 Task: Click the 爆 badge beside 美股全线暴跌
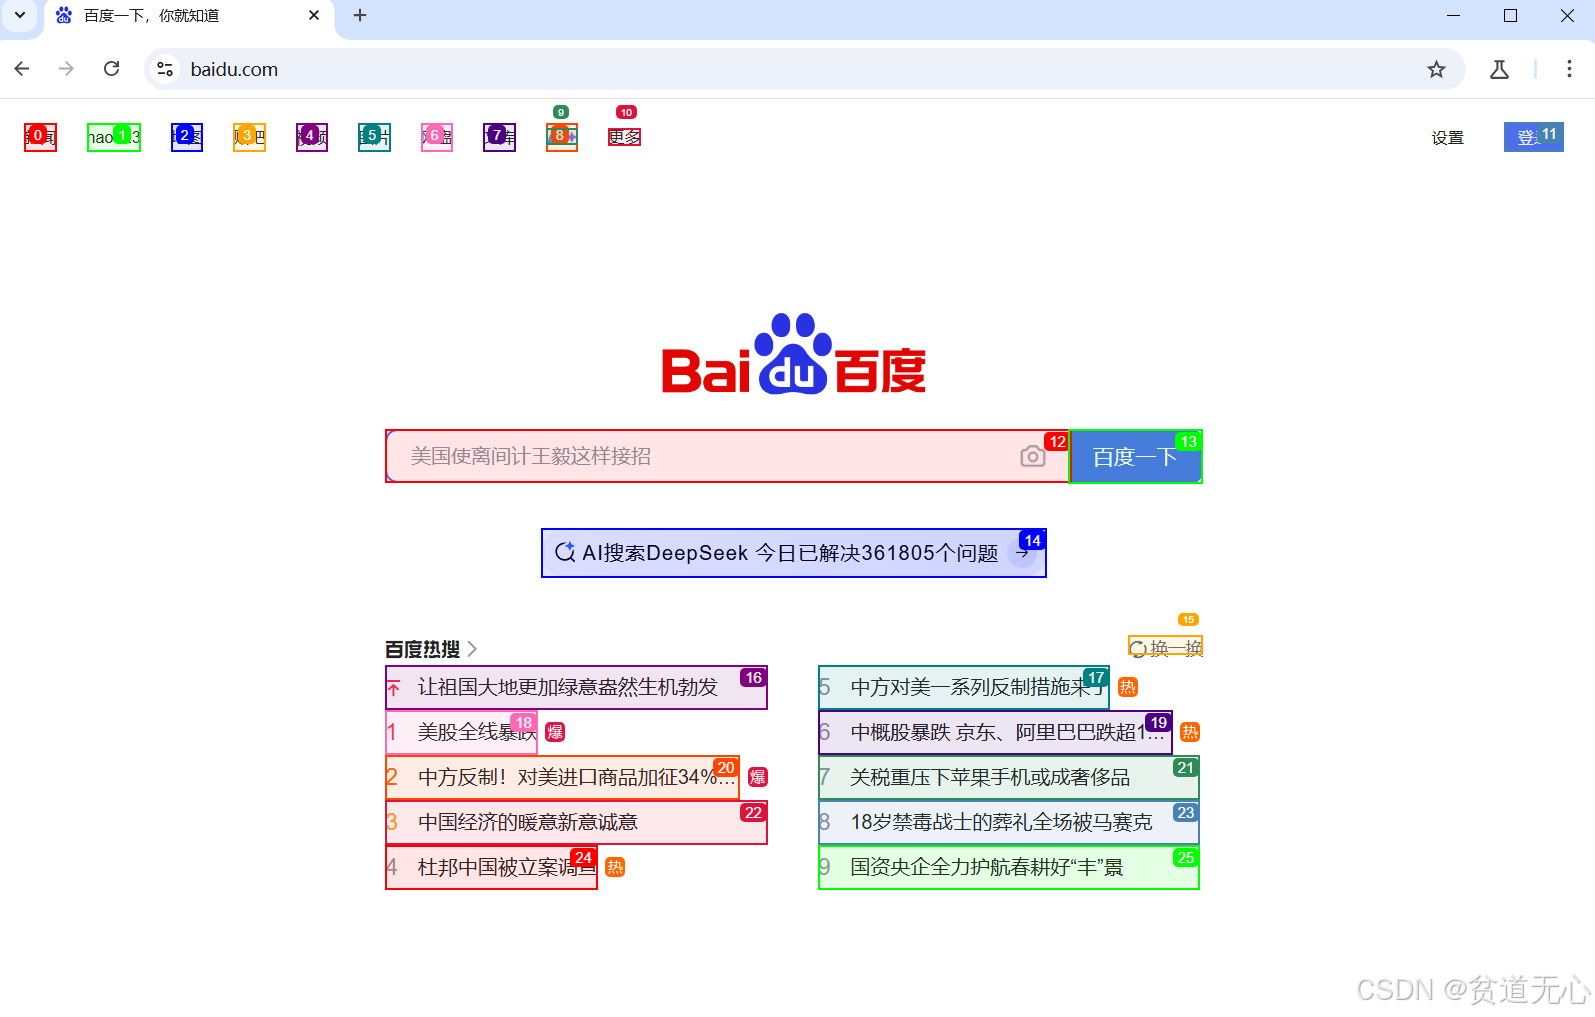[x=555, y=732]
